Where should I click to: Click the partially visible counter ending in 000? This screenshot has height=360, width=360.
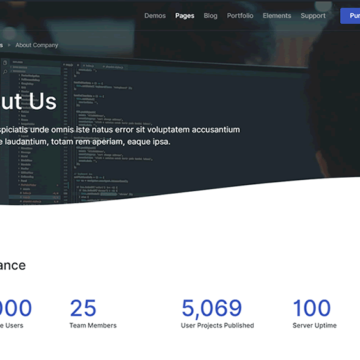tap(16, 308)
